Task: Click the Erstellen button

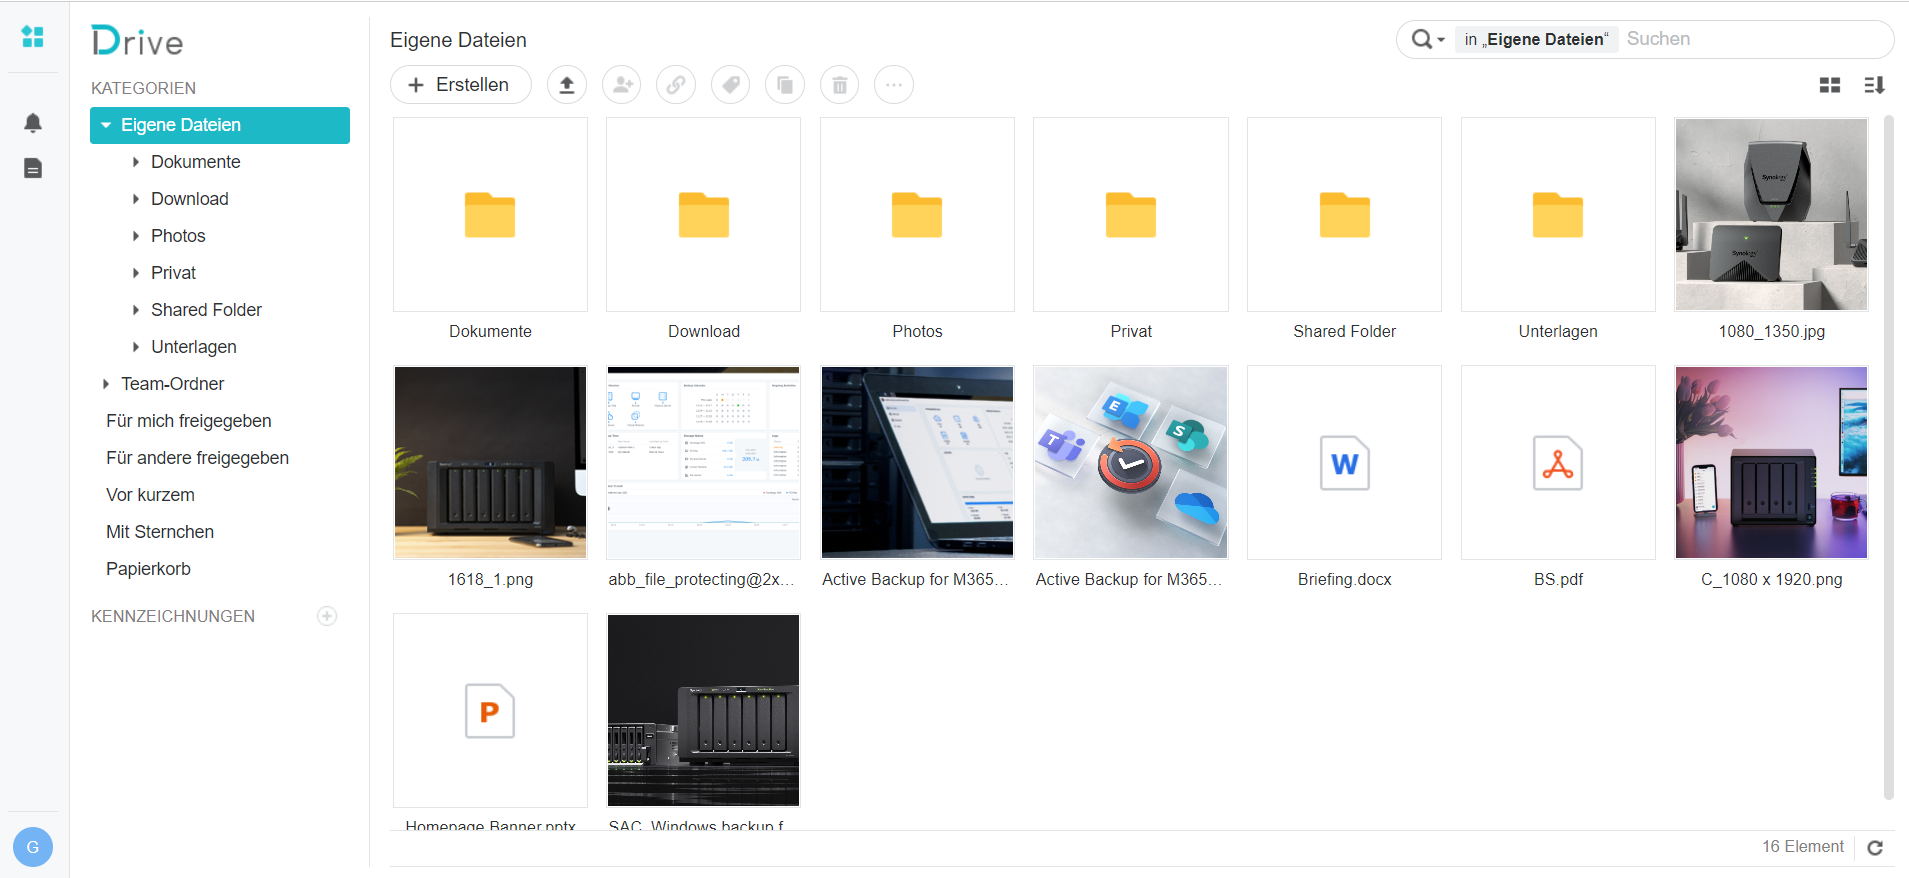Action: pos(460,85)
